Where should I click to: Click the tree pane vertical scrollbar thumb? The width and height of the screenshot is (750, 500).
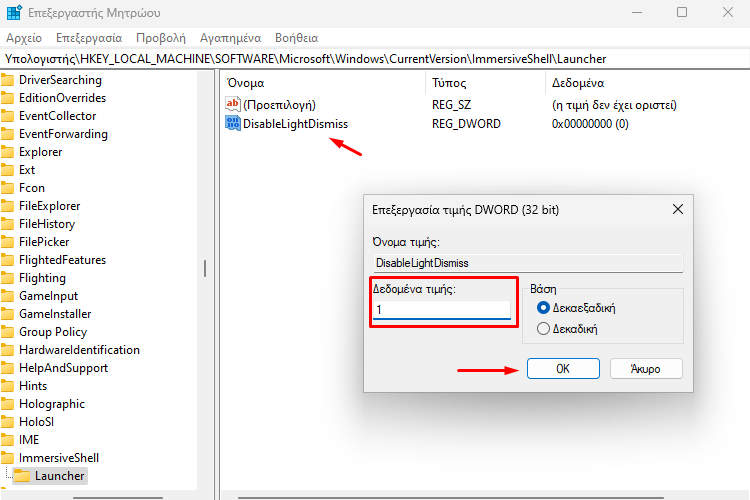coord(205,268)
